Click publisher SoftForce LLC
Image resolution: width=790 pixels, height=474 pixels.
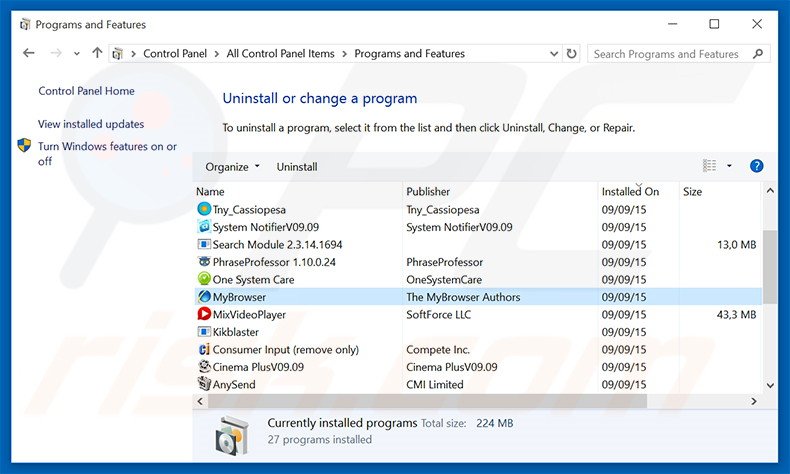coord(438,314)
